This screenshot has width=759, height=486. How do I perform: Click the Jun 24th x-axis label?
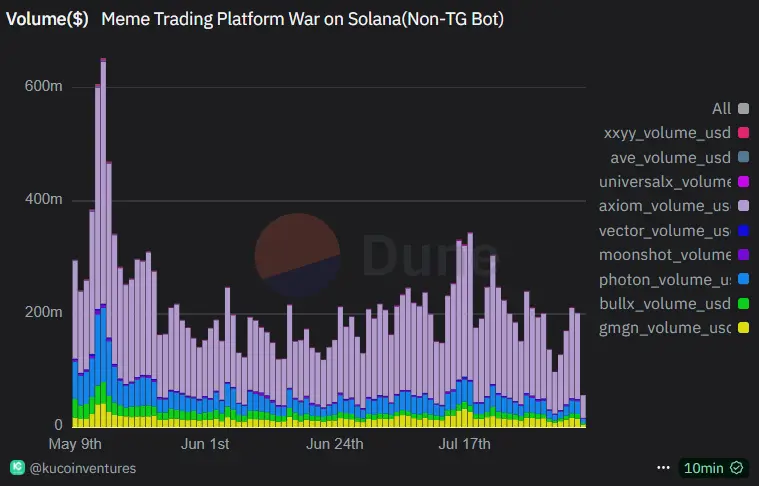pyautogui.click(x=334, y=444)
